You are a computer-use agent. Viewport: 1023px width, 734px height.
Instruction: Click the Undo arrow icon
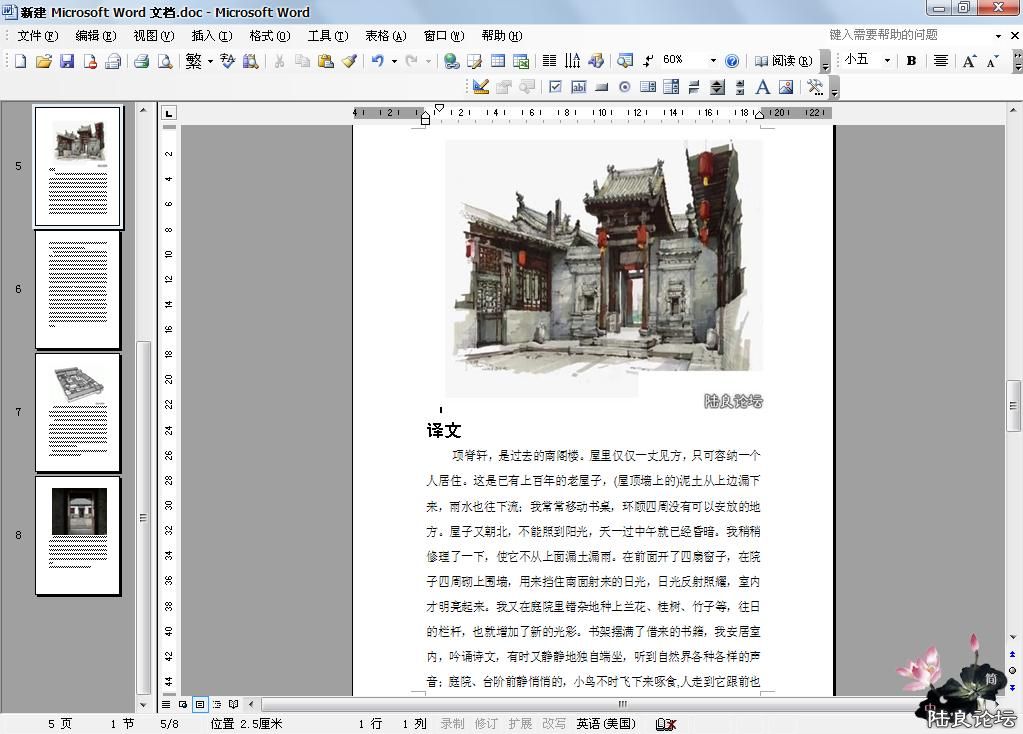377,61
